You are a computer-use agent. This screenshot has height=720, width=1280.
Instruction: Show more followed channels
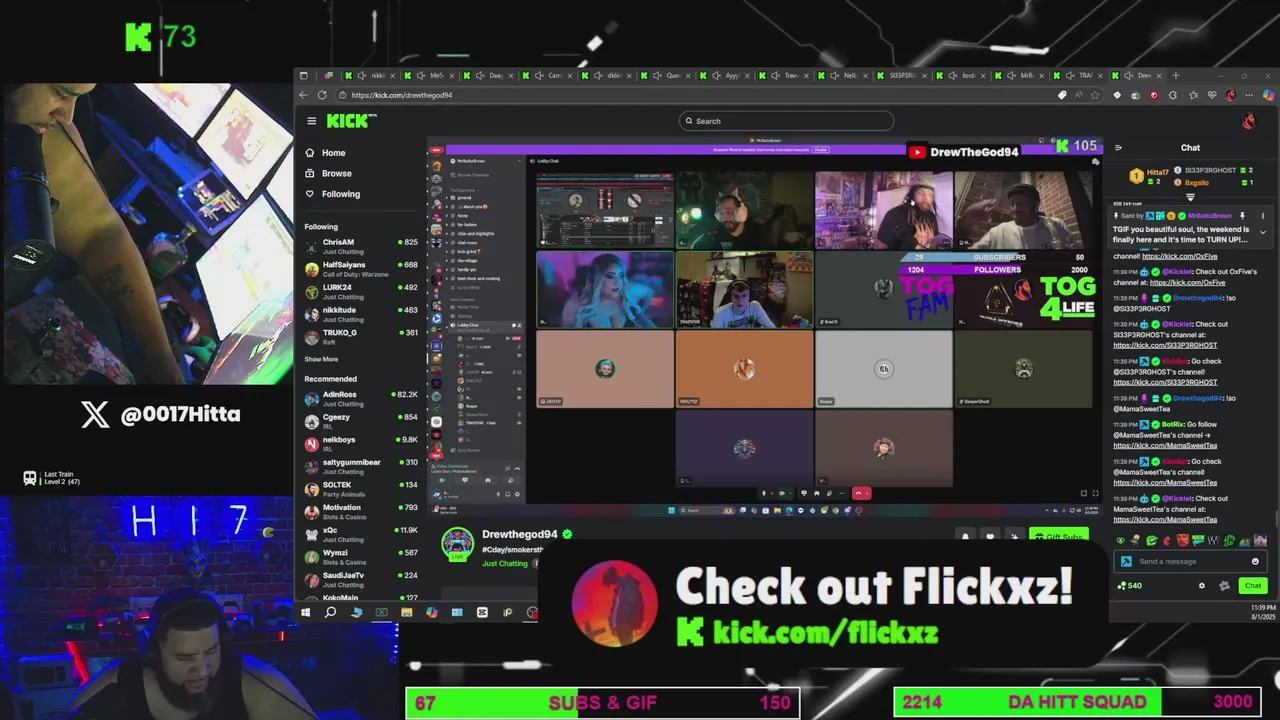point(321,359)
